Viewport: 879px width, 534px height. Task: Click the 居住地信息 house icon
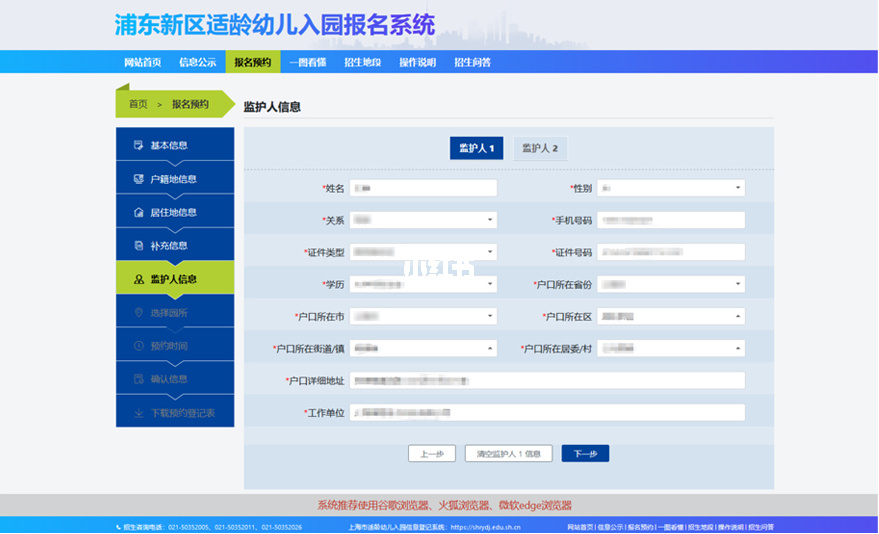coord(138,212)
